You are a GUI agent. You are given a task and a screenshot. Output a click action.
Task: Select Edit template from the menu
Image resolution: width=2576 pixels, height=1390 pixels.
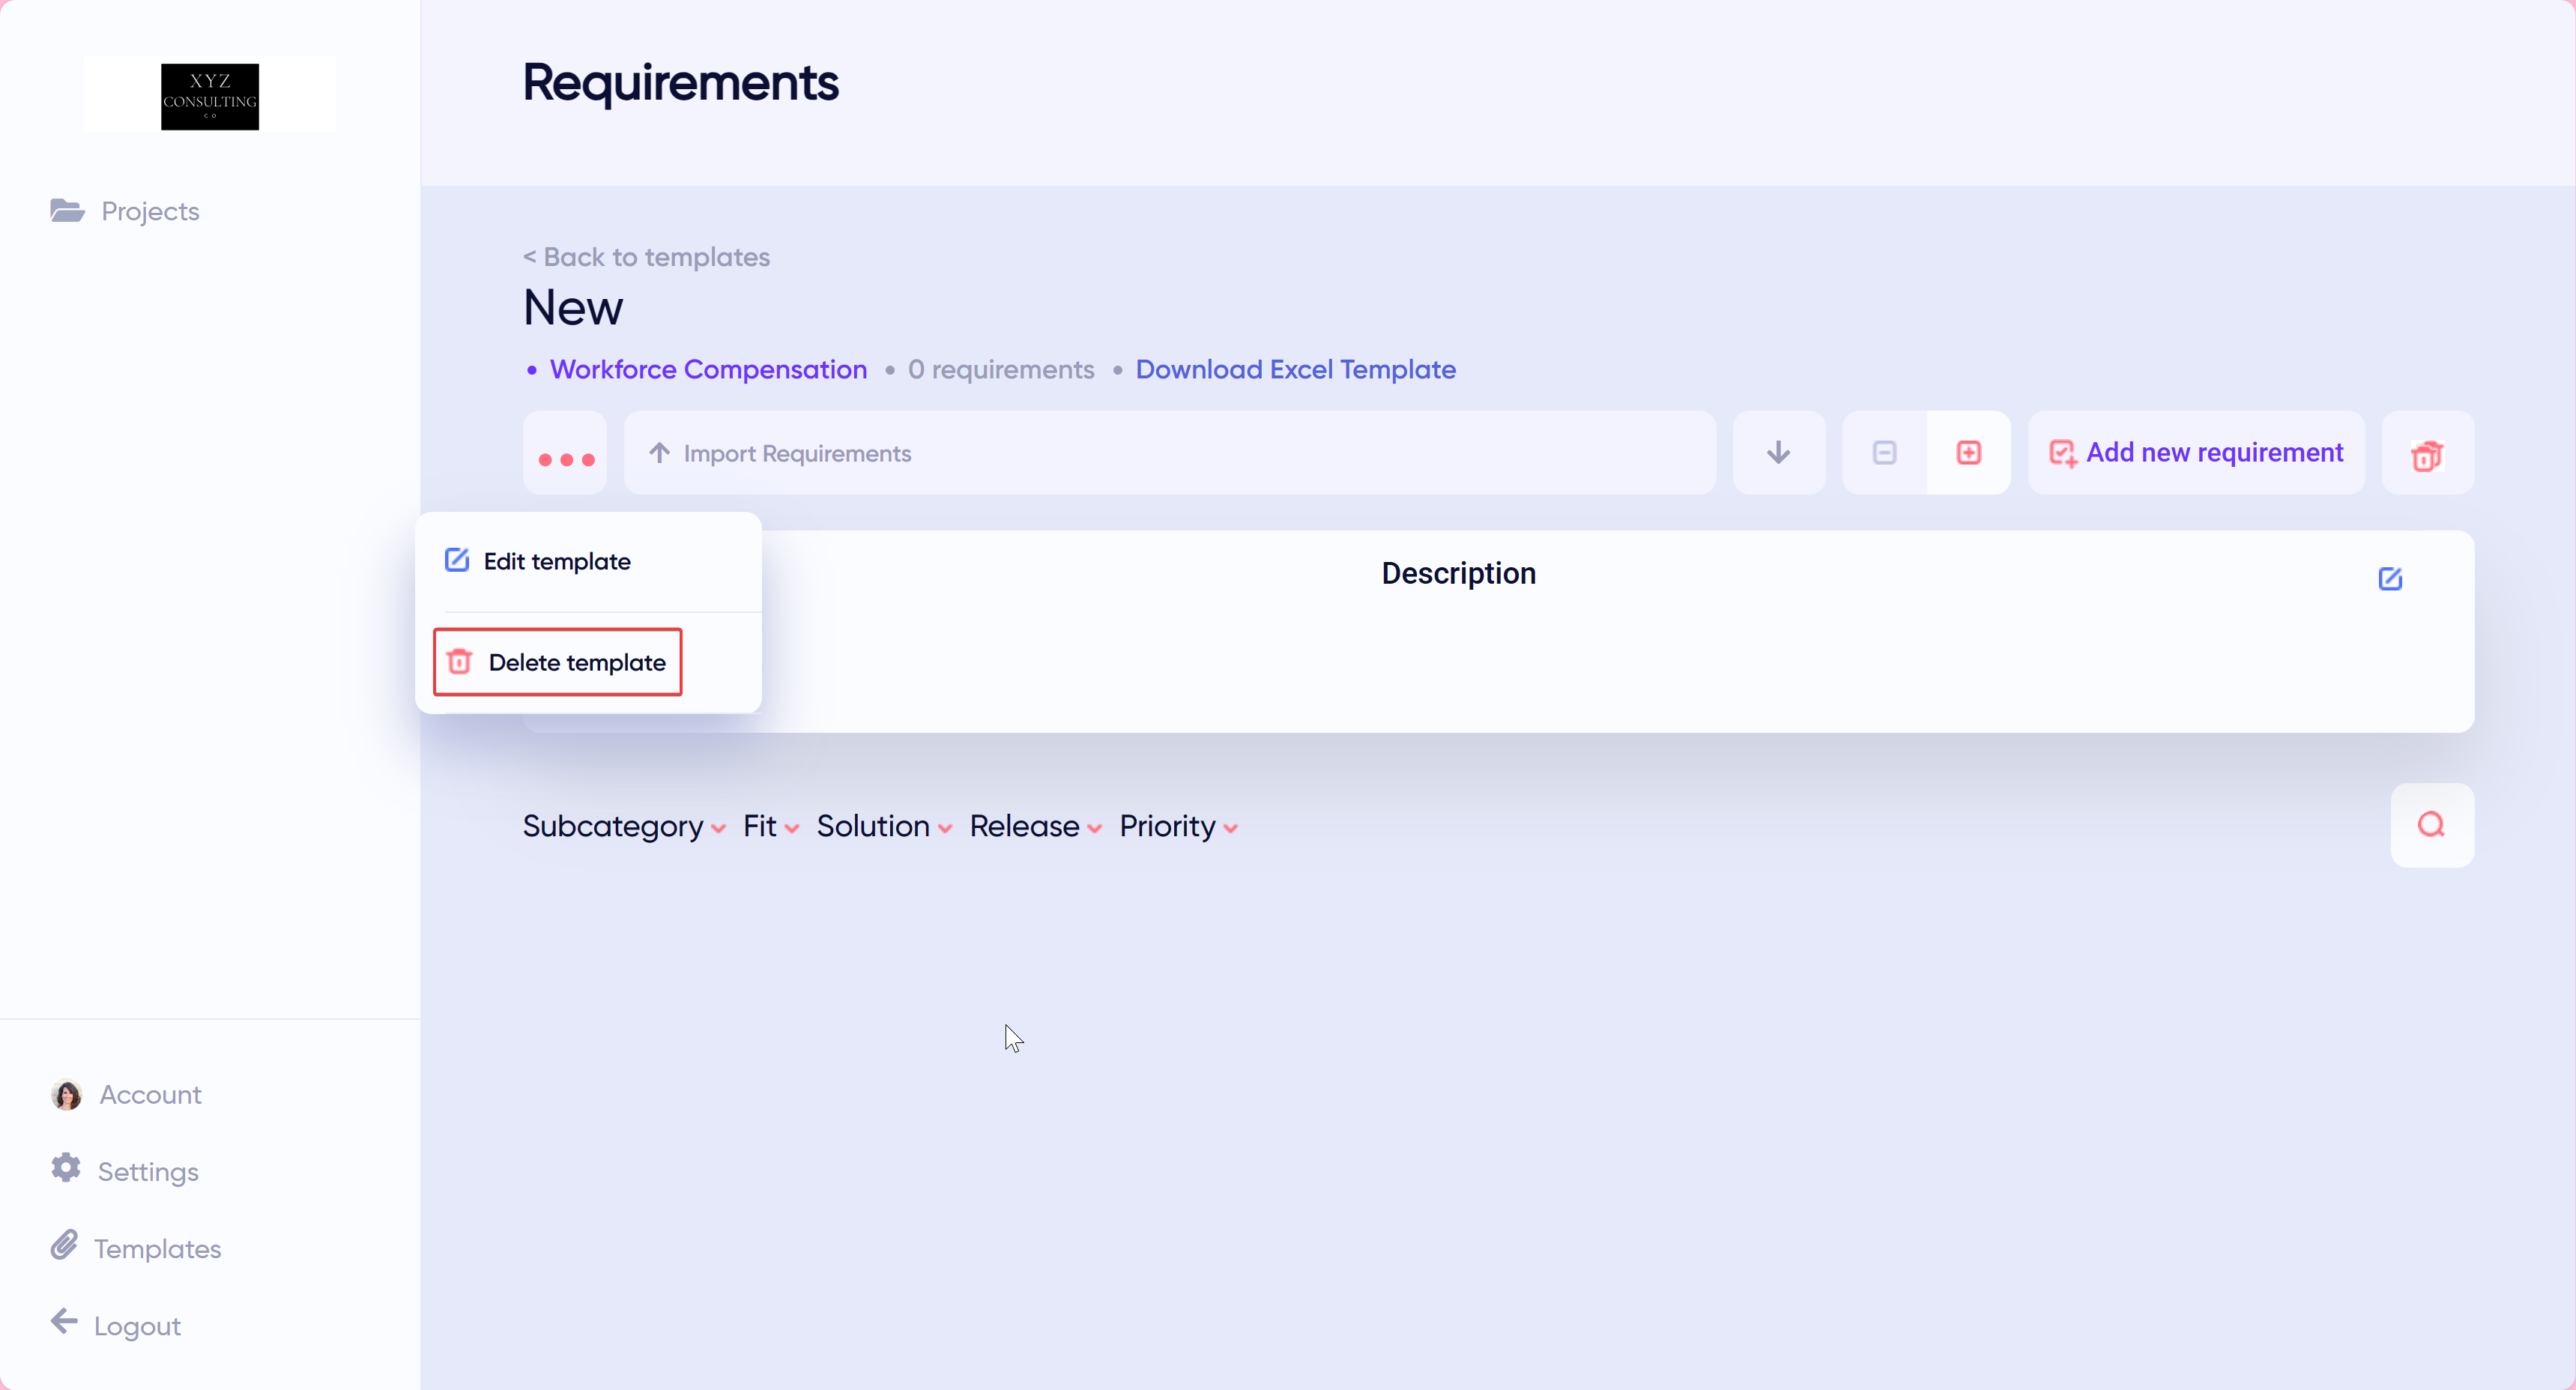coord(556,562)
